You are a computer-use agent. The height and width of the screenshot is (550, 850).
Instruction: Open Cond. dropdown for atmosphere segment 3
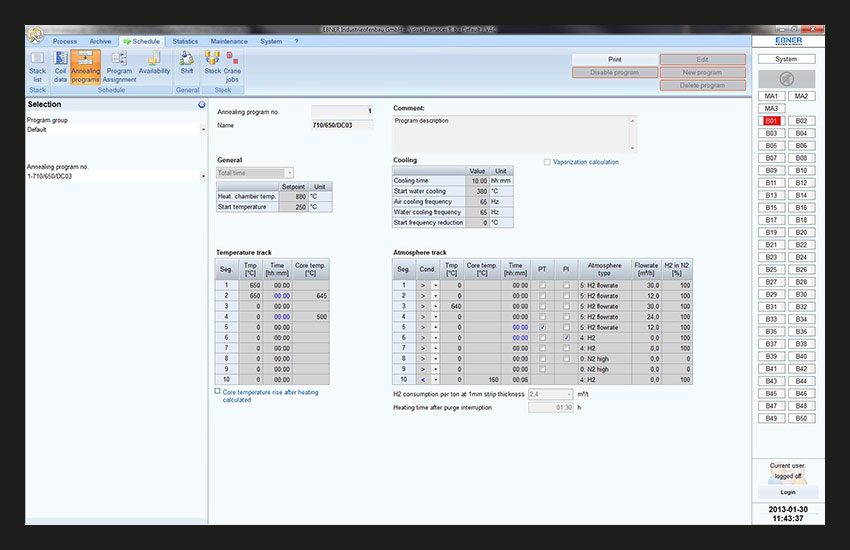(435, 306)
